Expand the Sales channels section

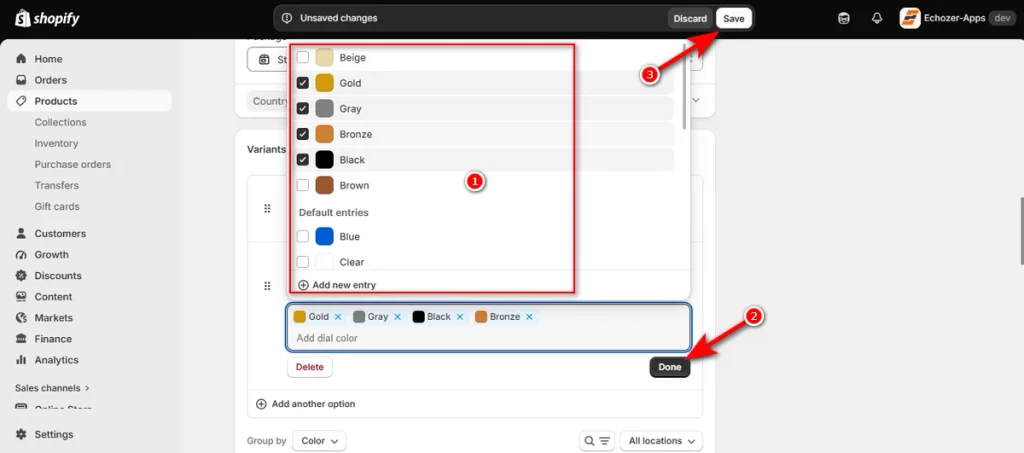click(52, 388)
